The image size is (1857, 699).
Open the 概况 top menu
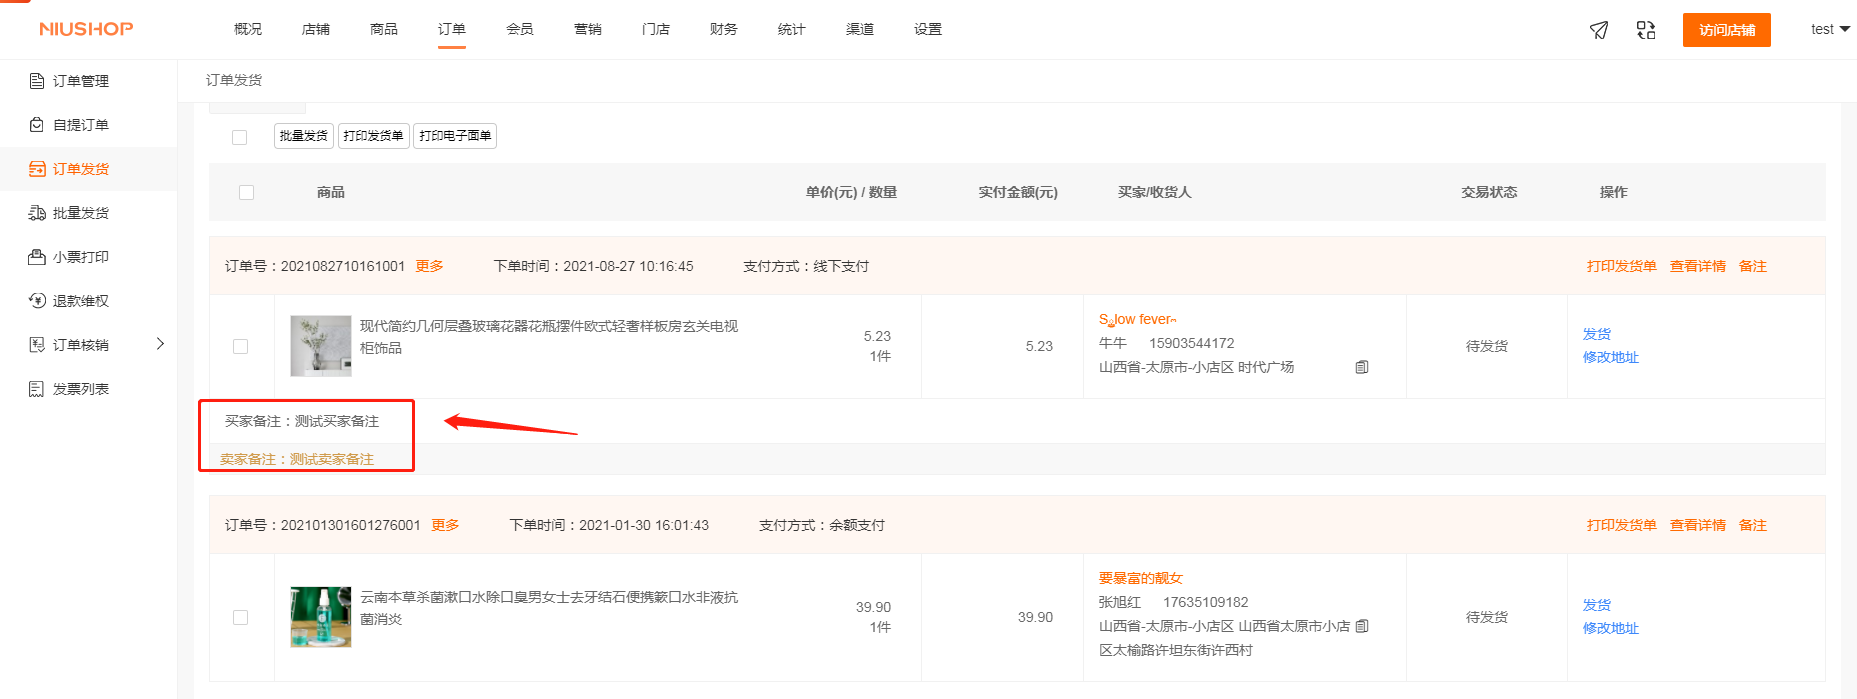(x=248, y=29)
